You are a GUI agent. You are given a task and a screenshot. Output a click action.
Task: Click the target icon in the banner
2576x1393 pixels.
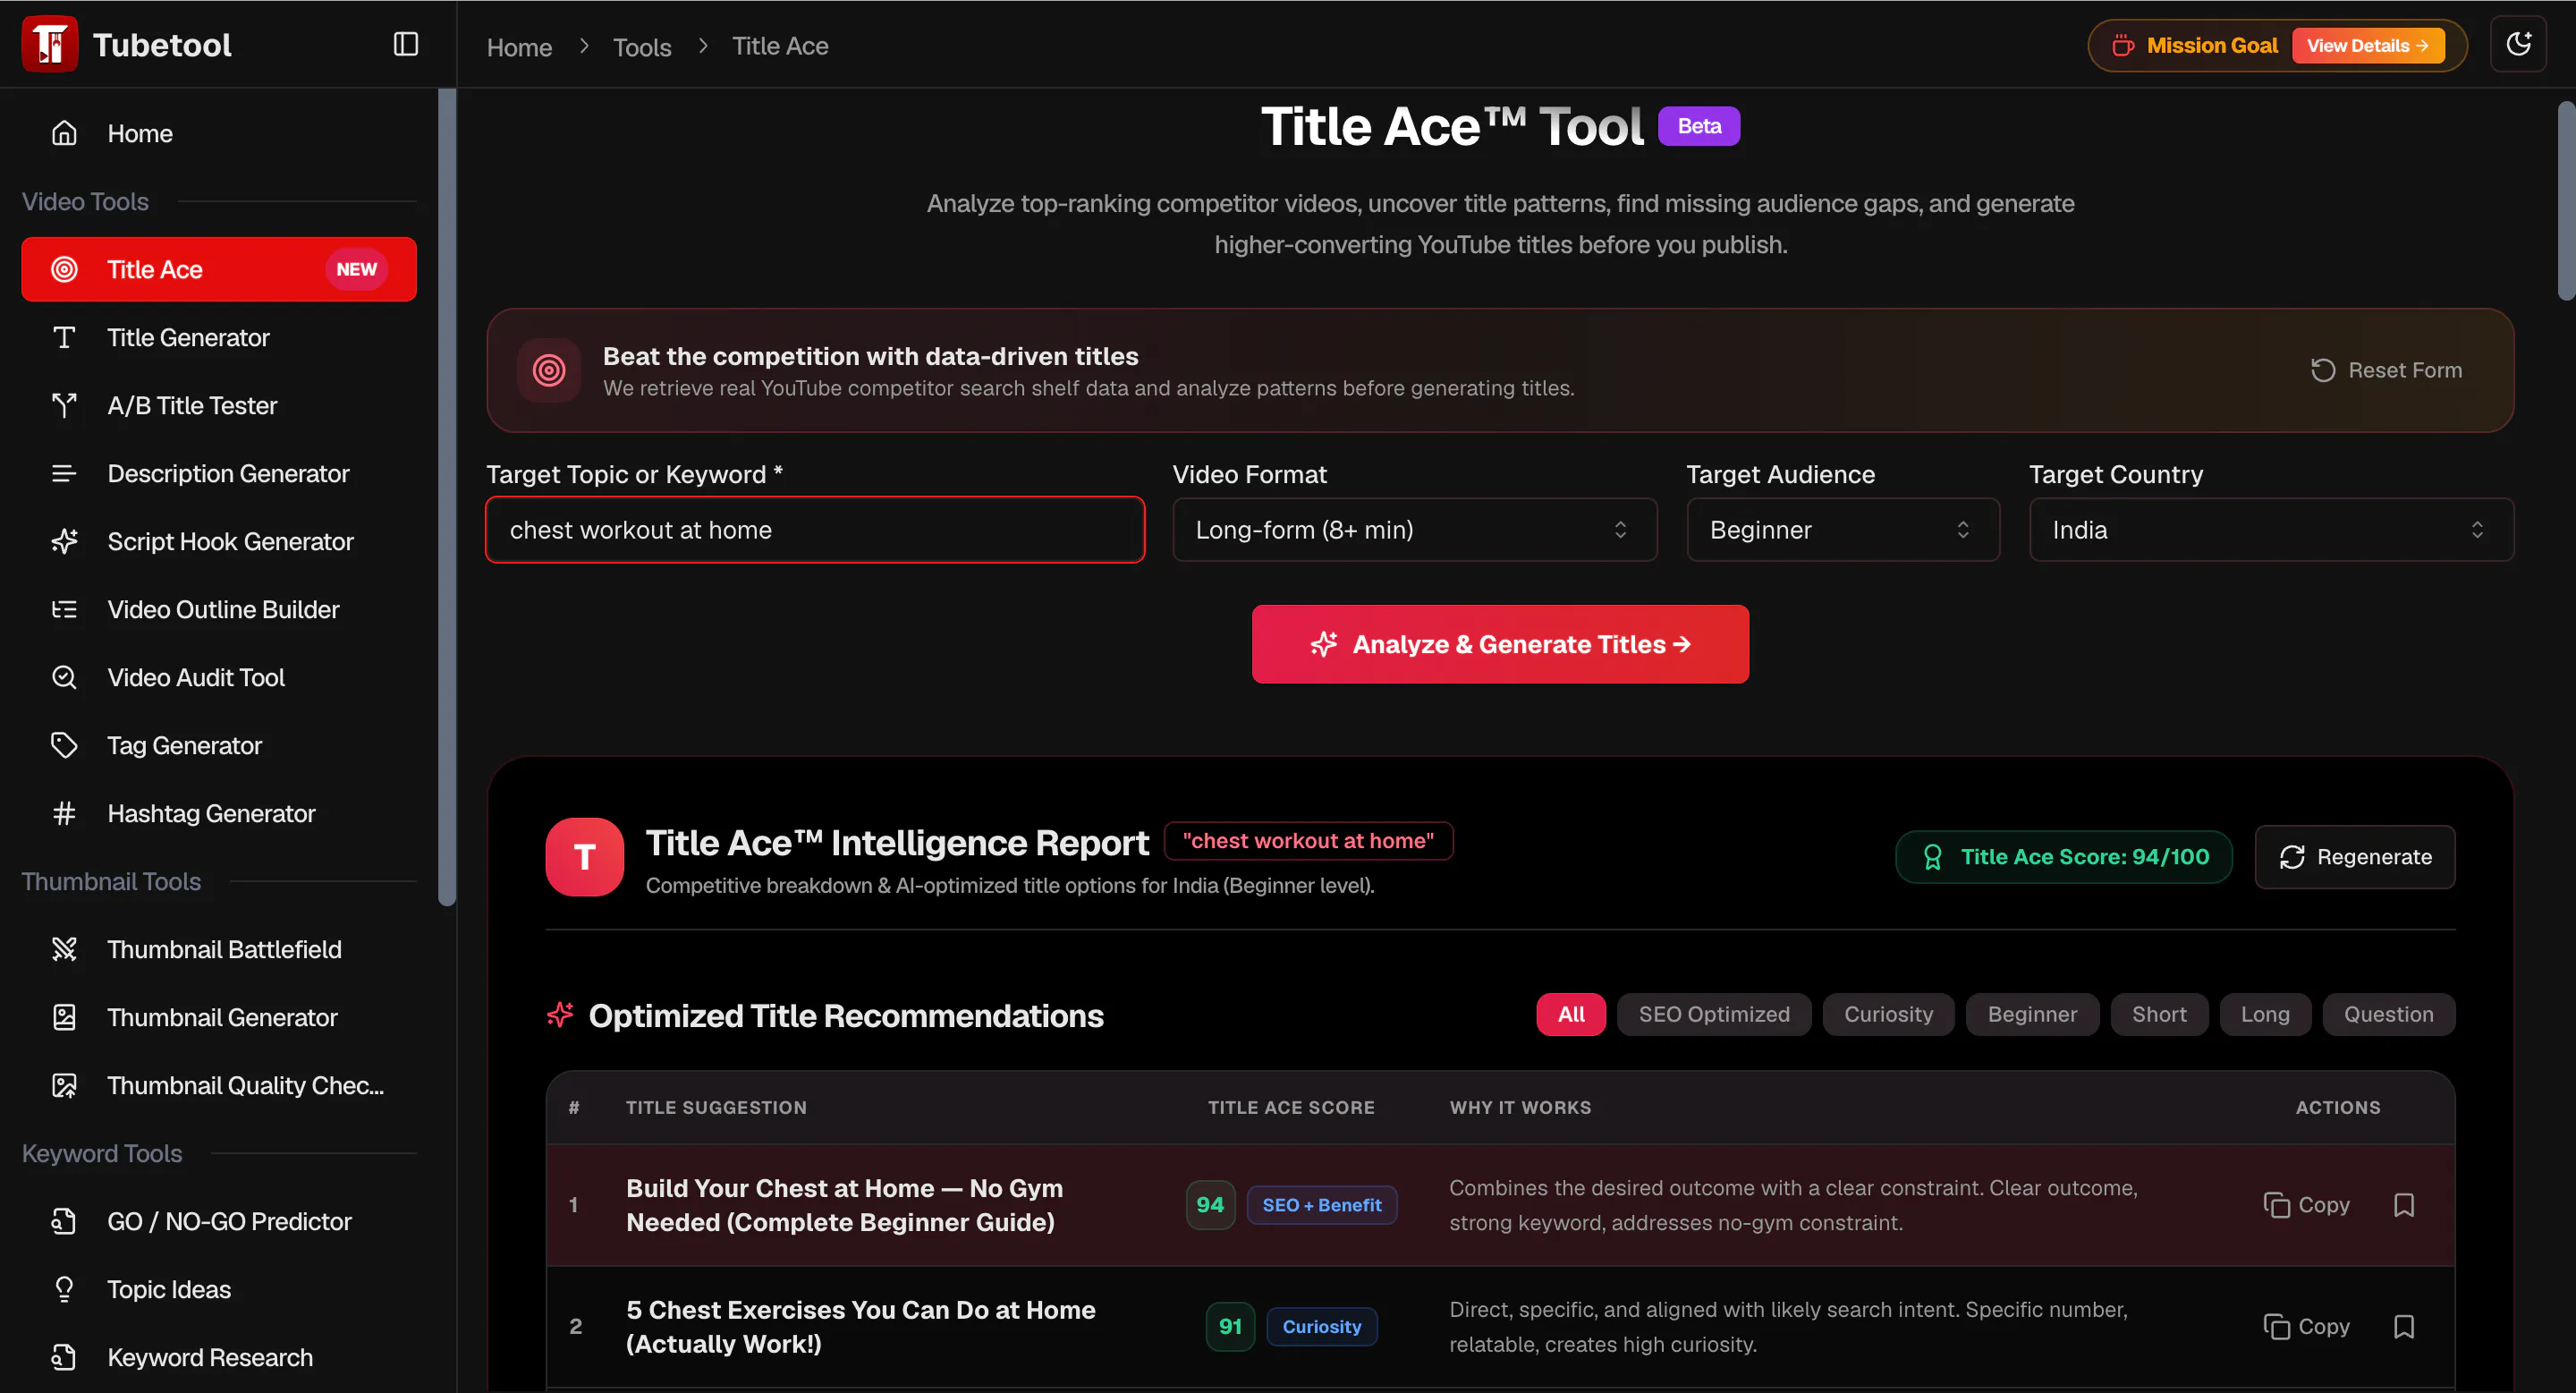(x=549, y=370)
